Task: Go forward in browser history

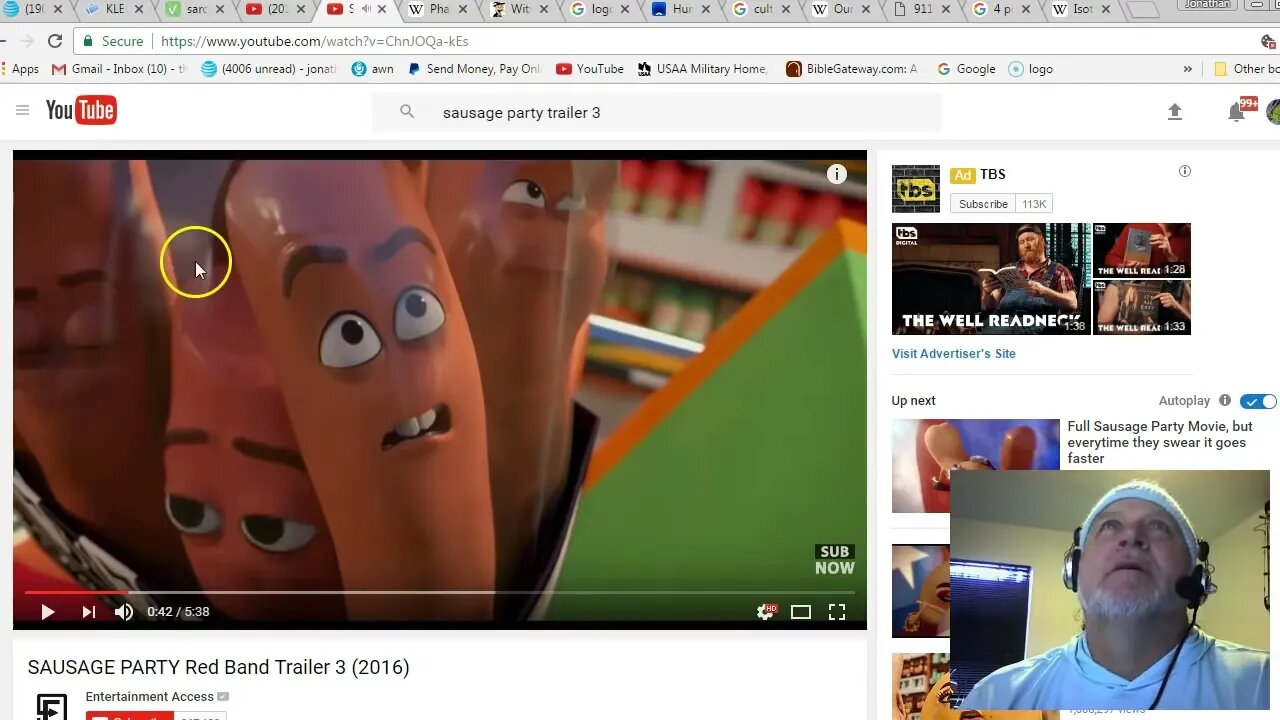Action: (25, 41)
